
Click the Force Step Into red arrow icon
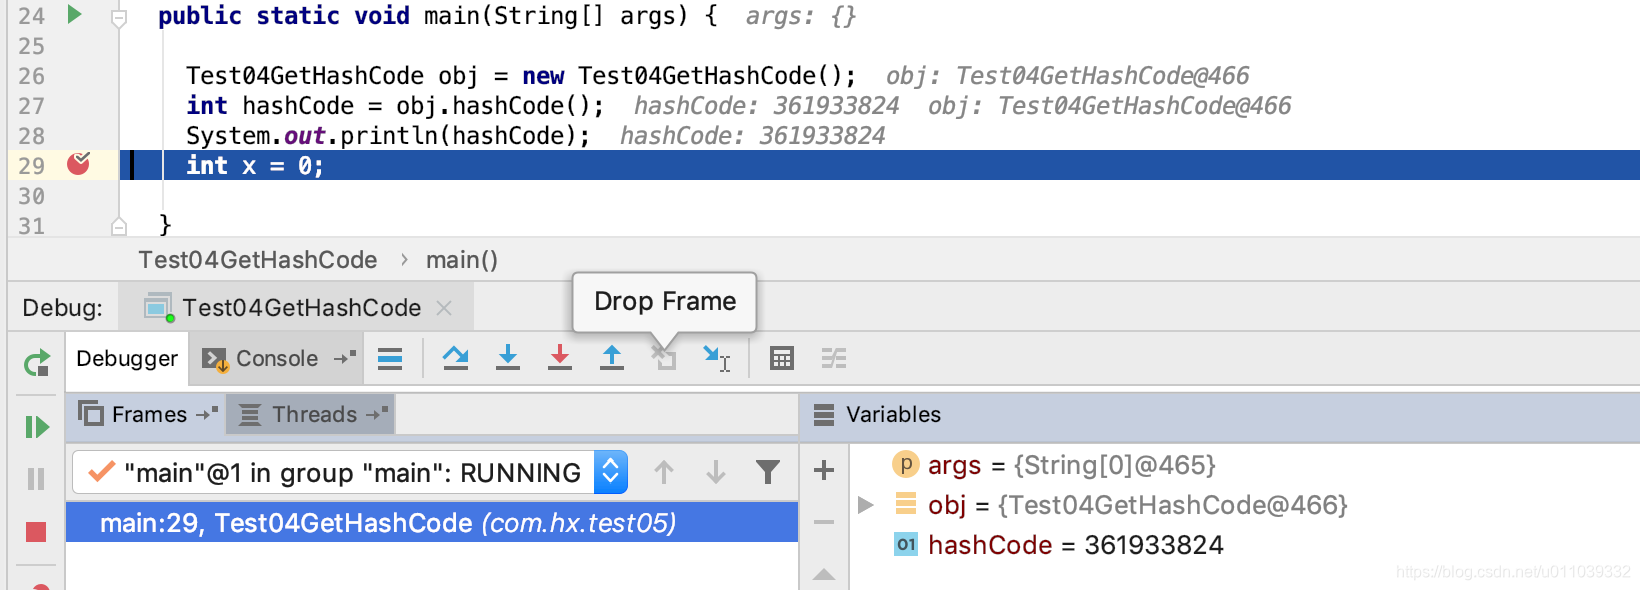(560, 358)
